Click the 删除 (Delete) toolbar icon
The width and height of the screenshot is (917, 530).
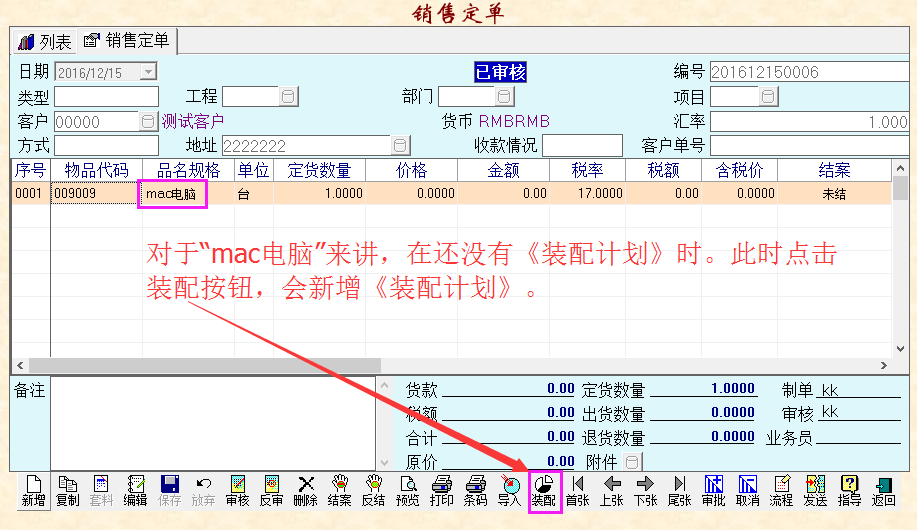click(305, 491)
